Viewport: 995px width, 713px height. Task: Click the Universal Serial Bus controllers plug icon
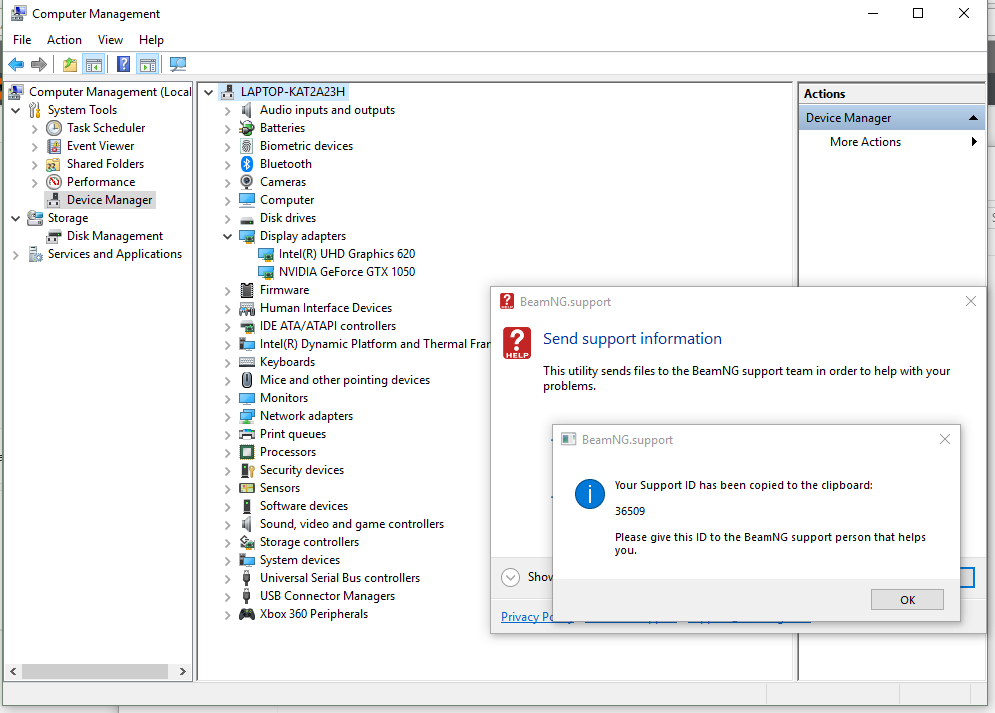(x=247, y=578)
